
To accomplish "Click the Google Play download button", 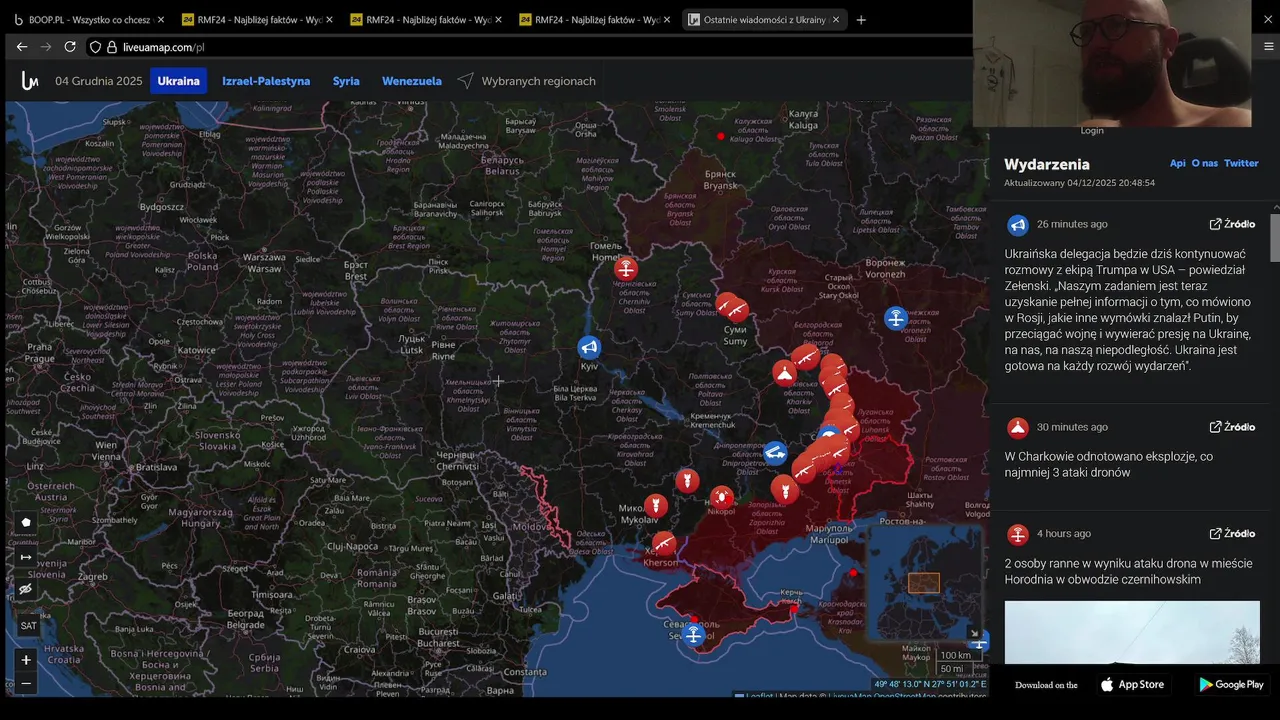I will point(1231,685).
